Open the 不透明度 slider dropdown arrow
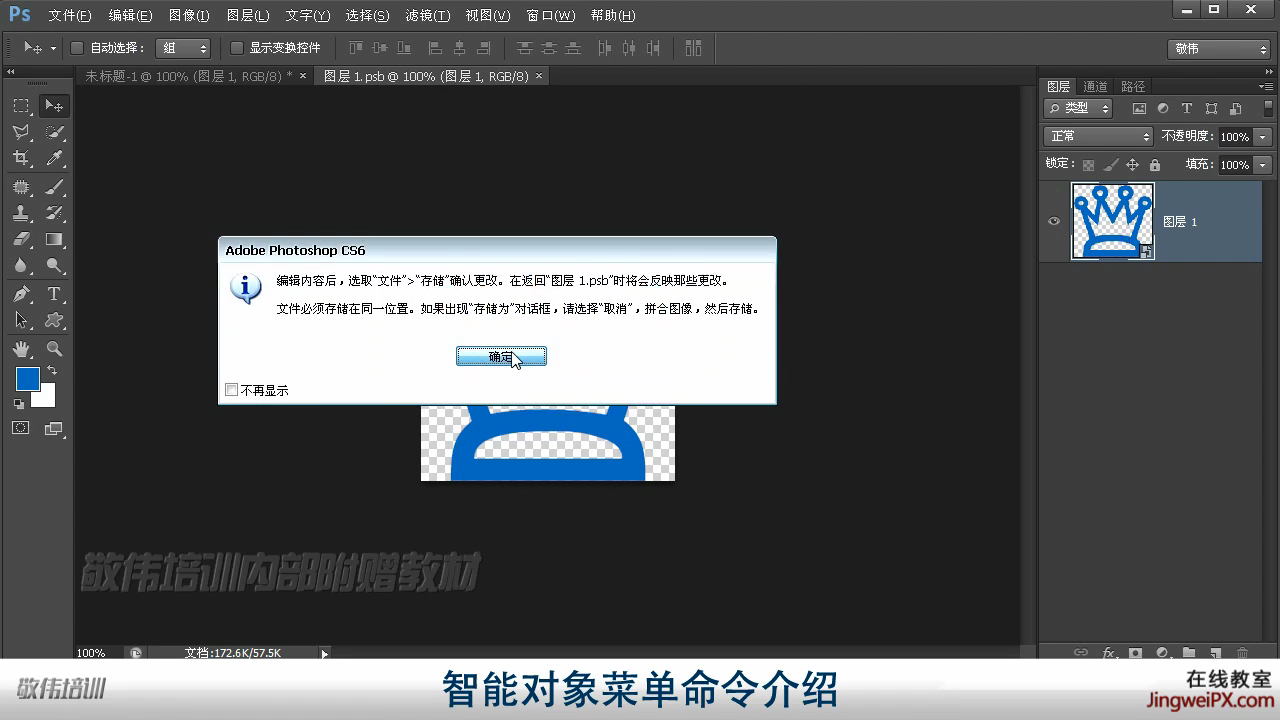 (x=1263, y=136)
